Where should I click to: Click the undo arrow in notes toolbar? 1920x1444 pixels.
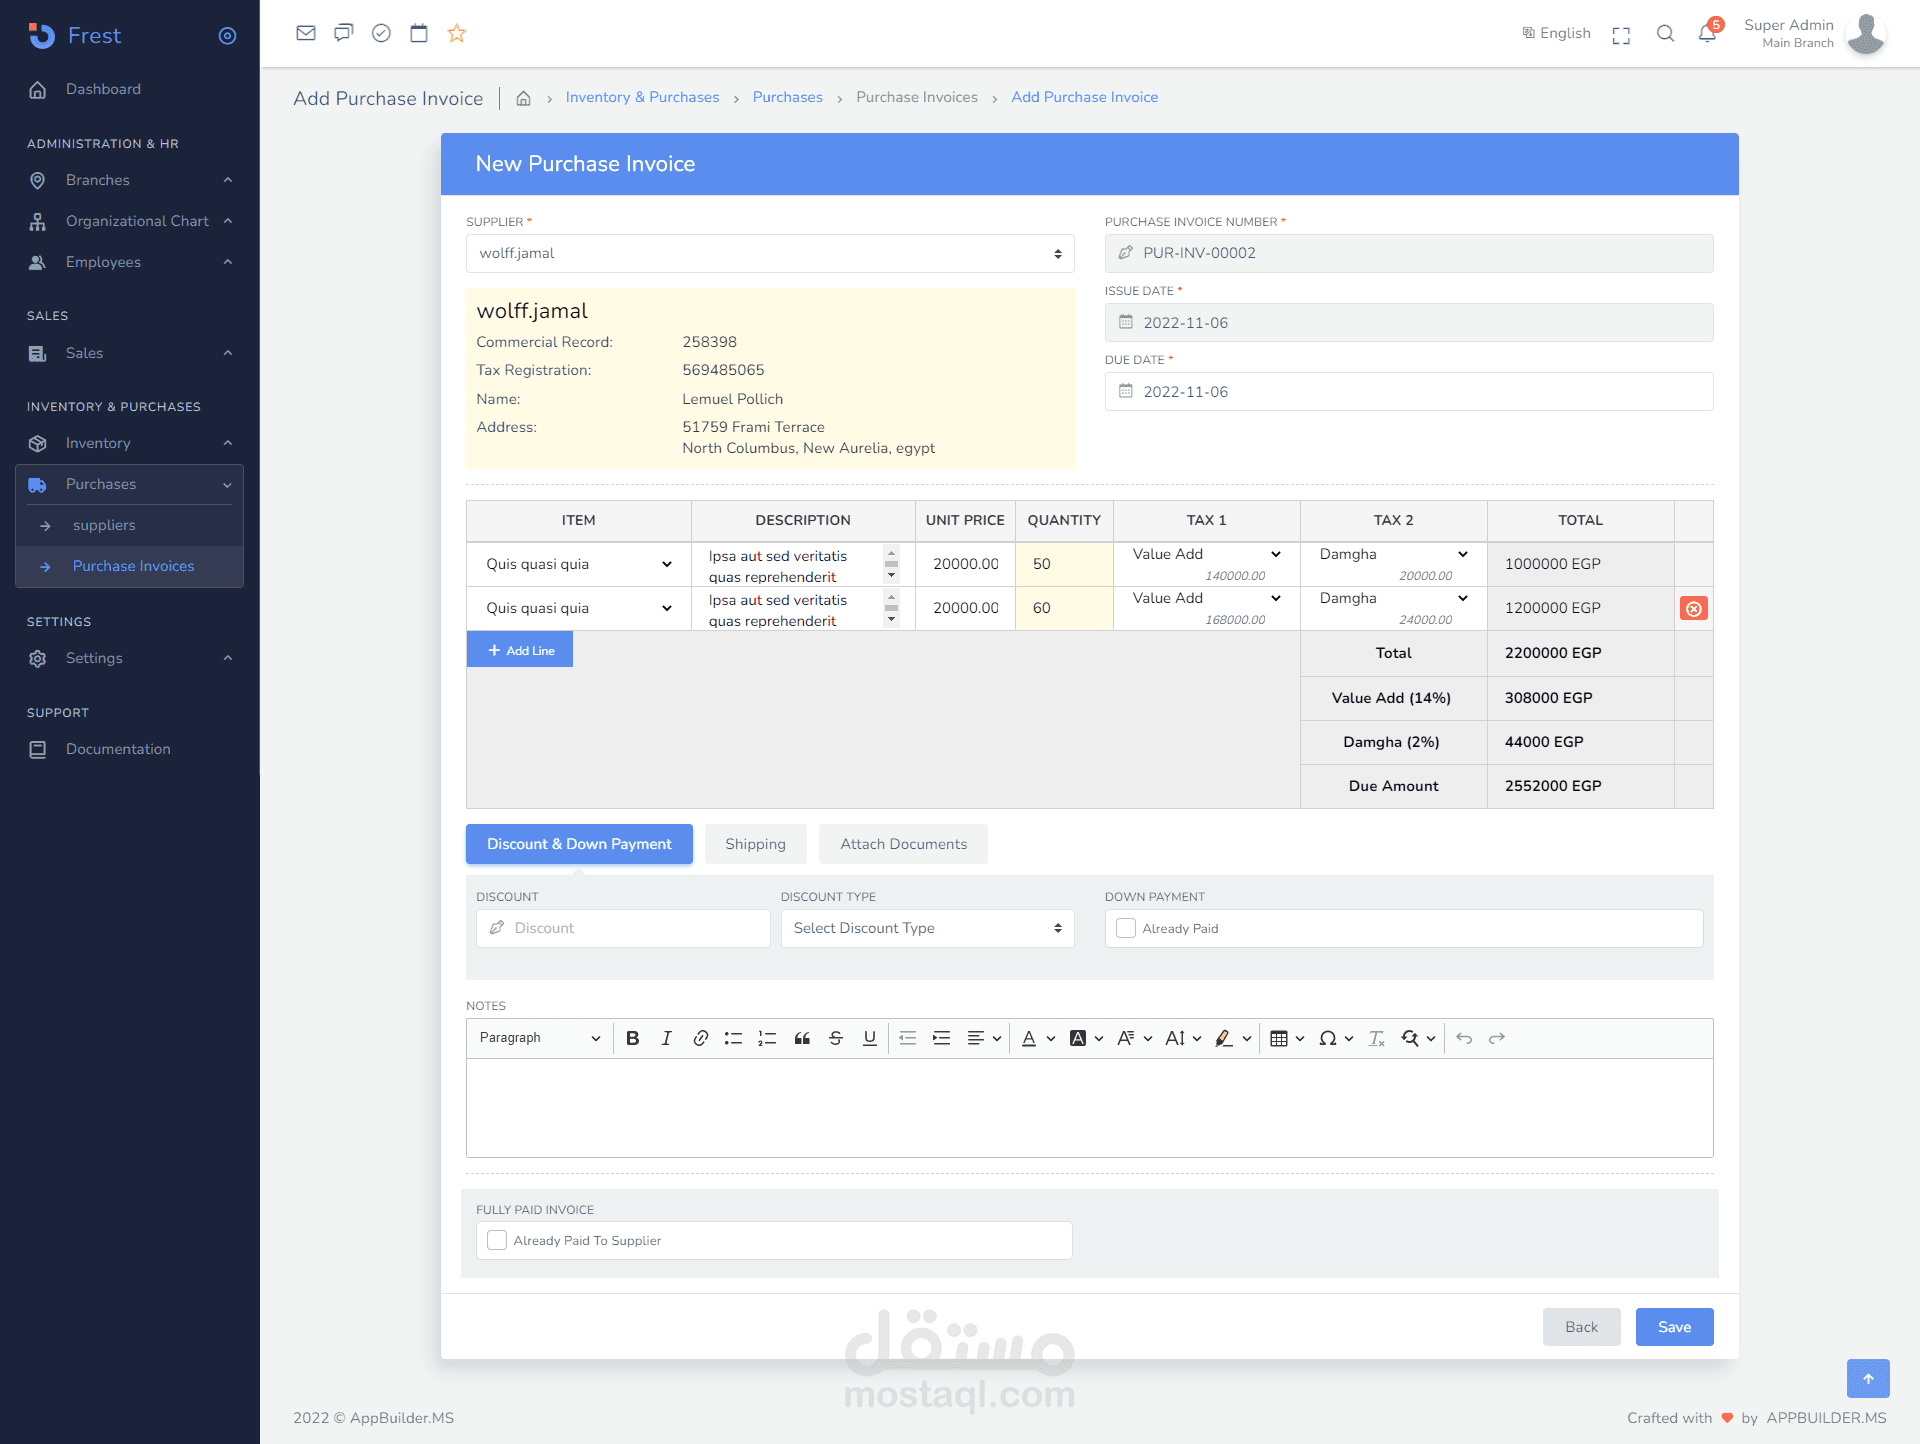coord(1464,1038)
